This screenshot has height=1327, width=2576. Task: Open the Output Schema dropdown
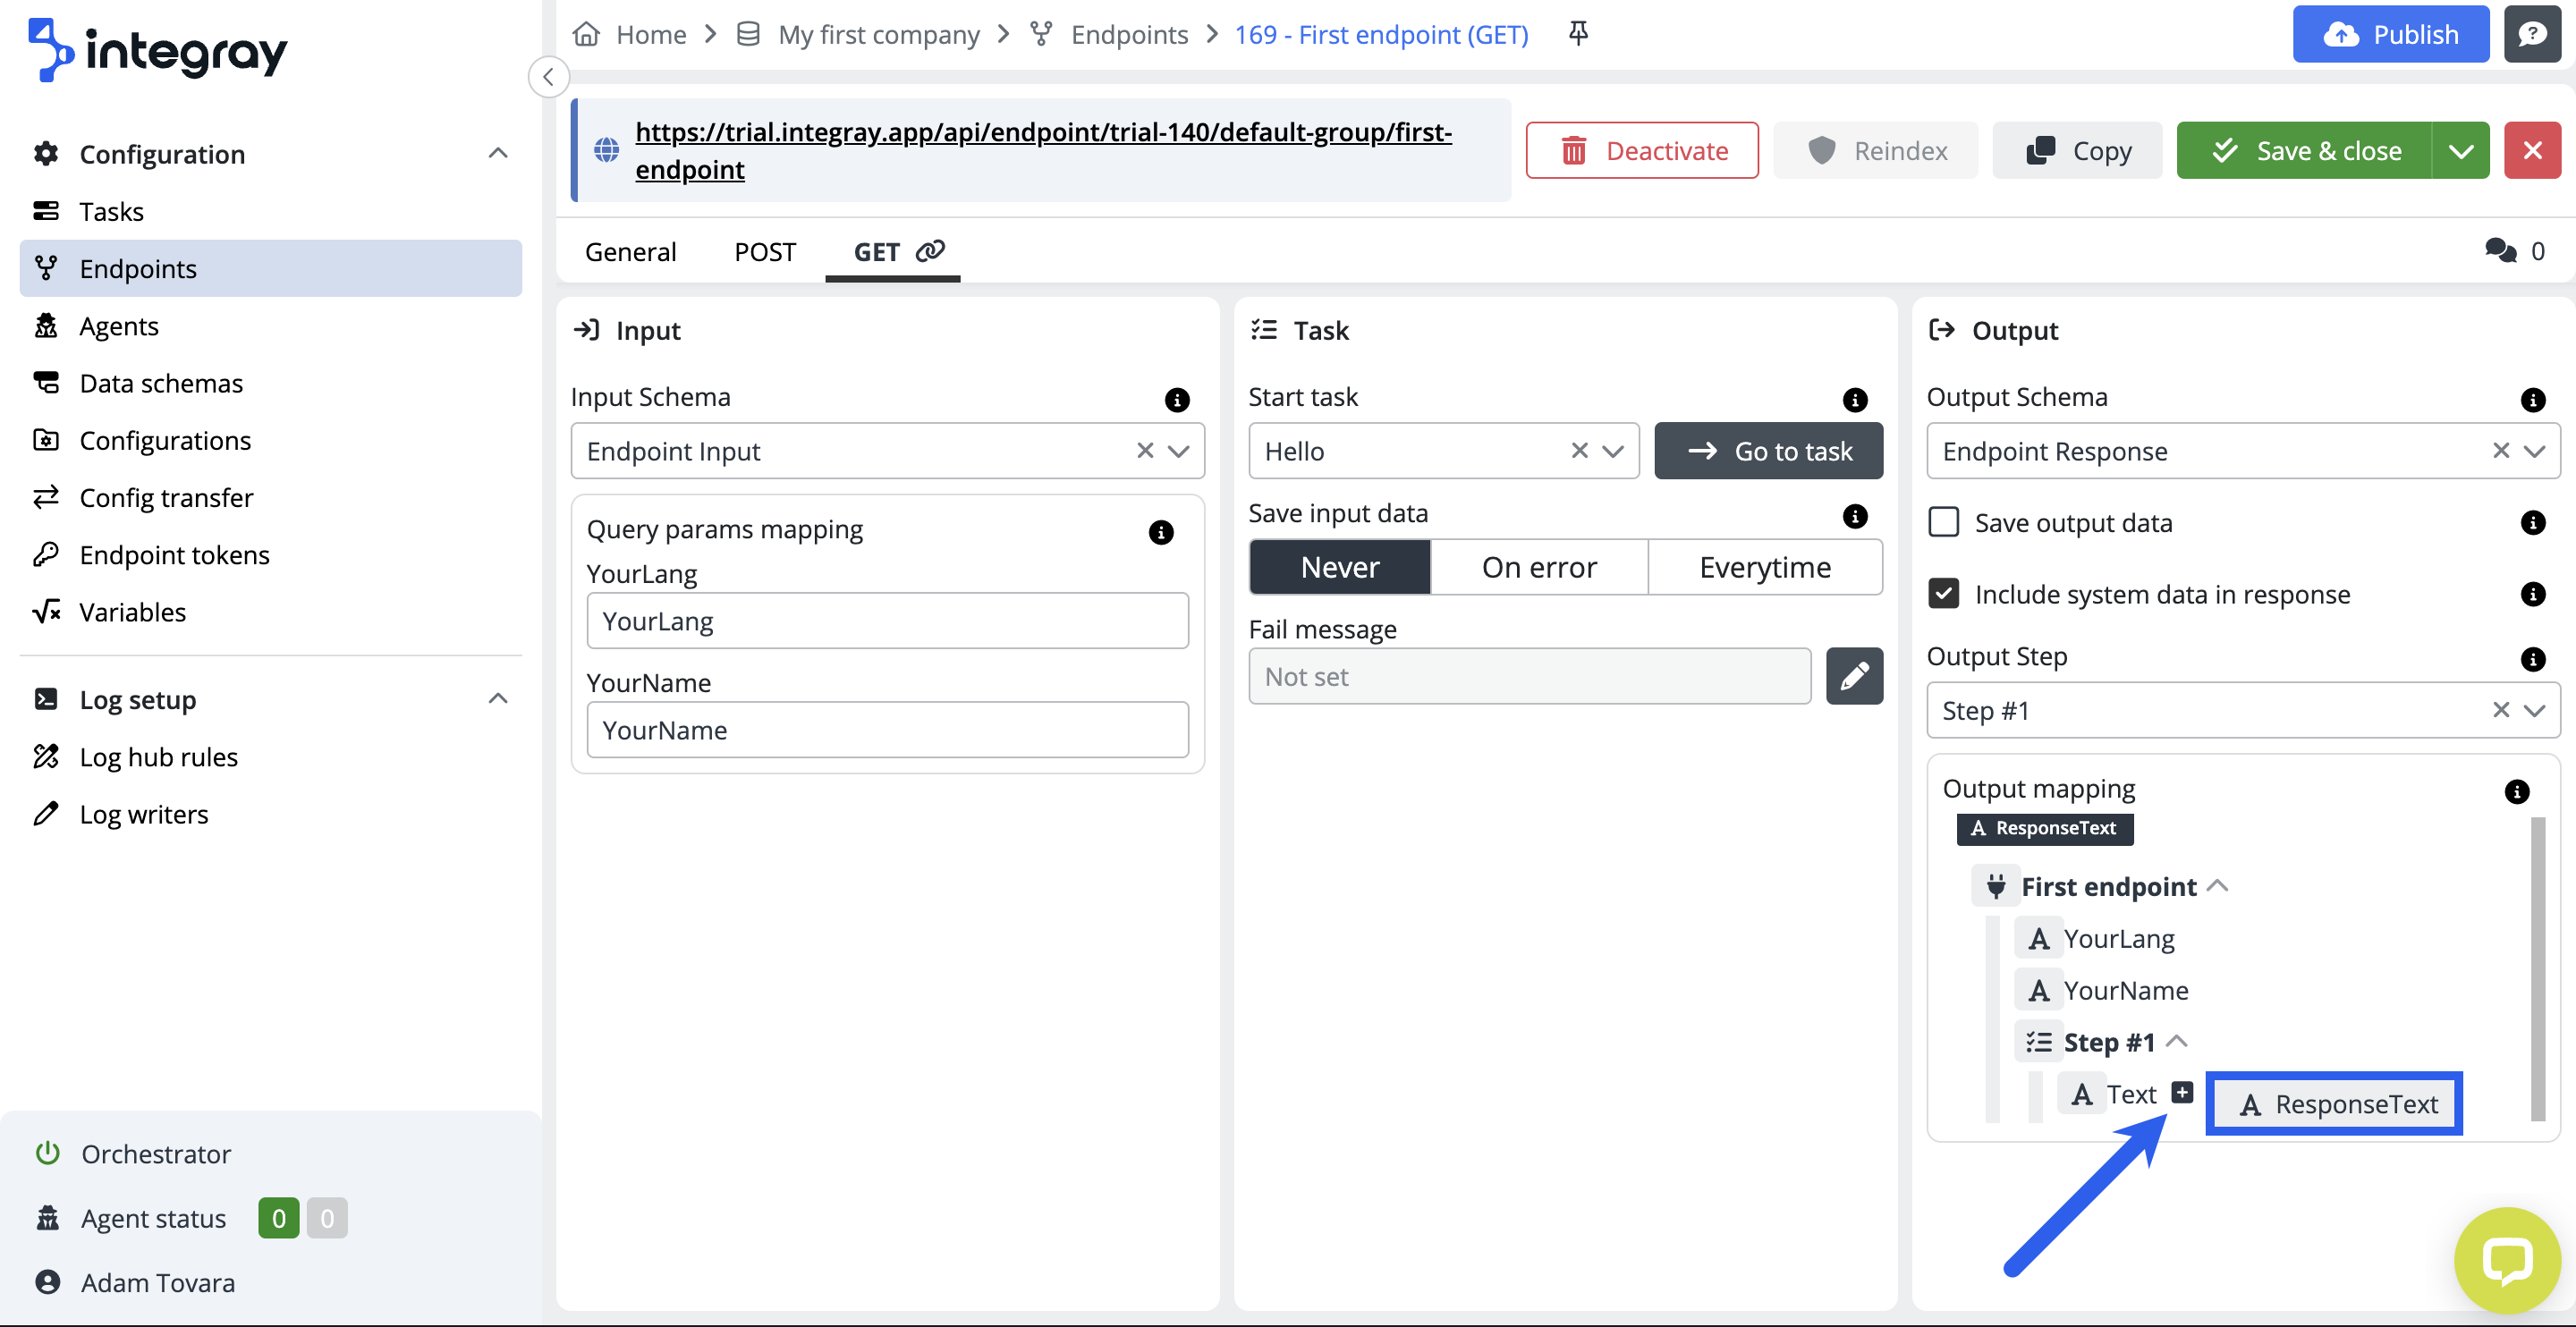2533,451
